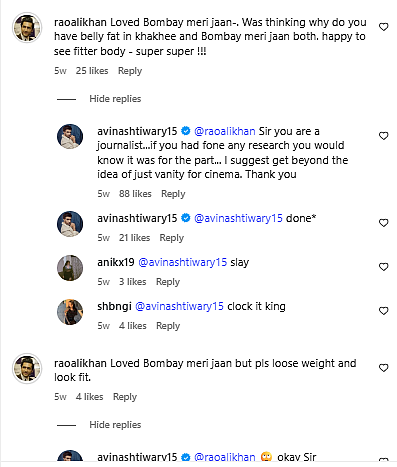The image size is (397, 467).
Task: Open the verified badge beside avinashtiwary15's journalist reply
Action: click(x=186, y=131)
